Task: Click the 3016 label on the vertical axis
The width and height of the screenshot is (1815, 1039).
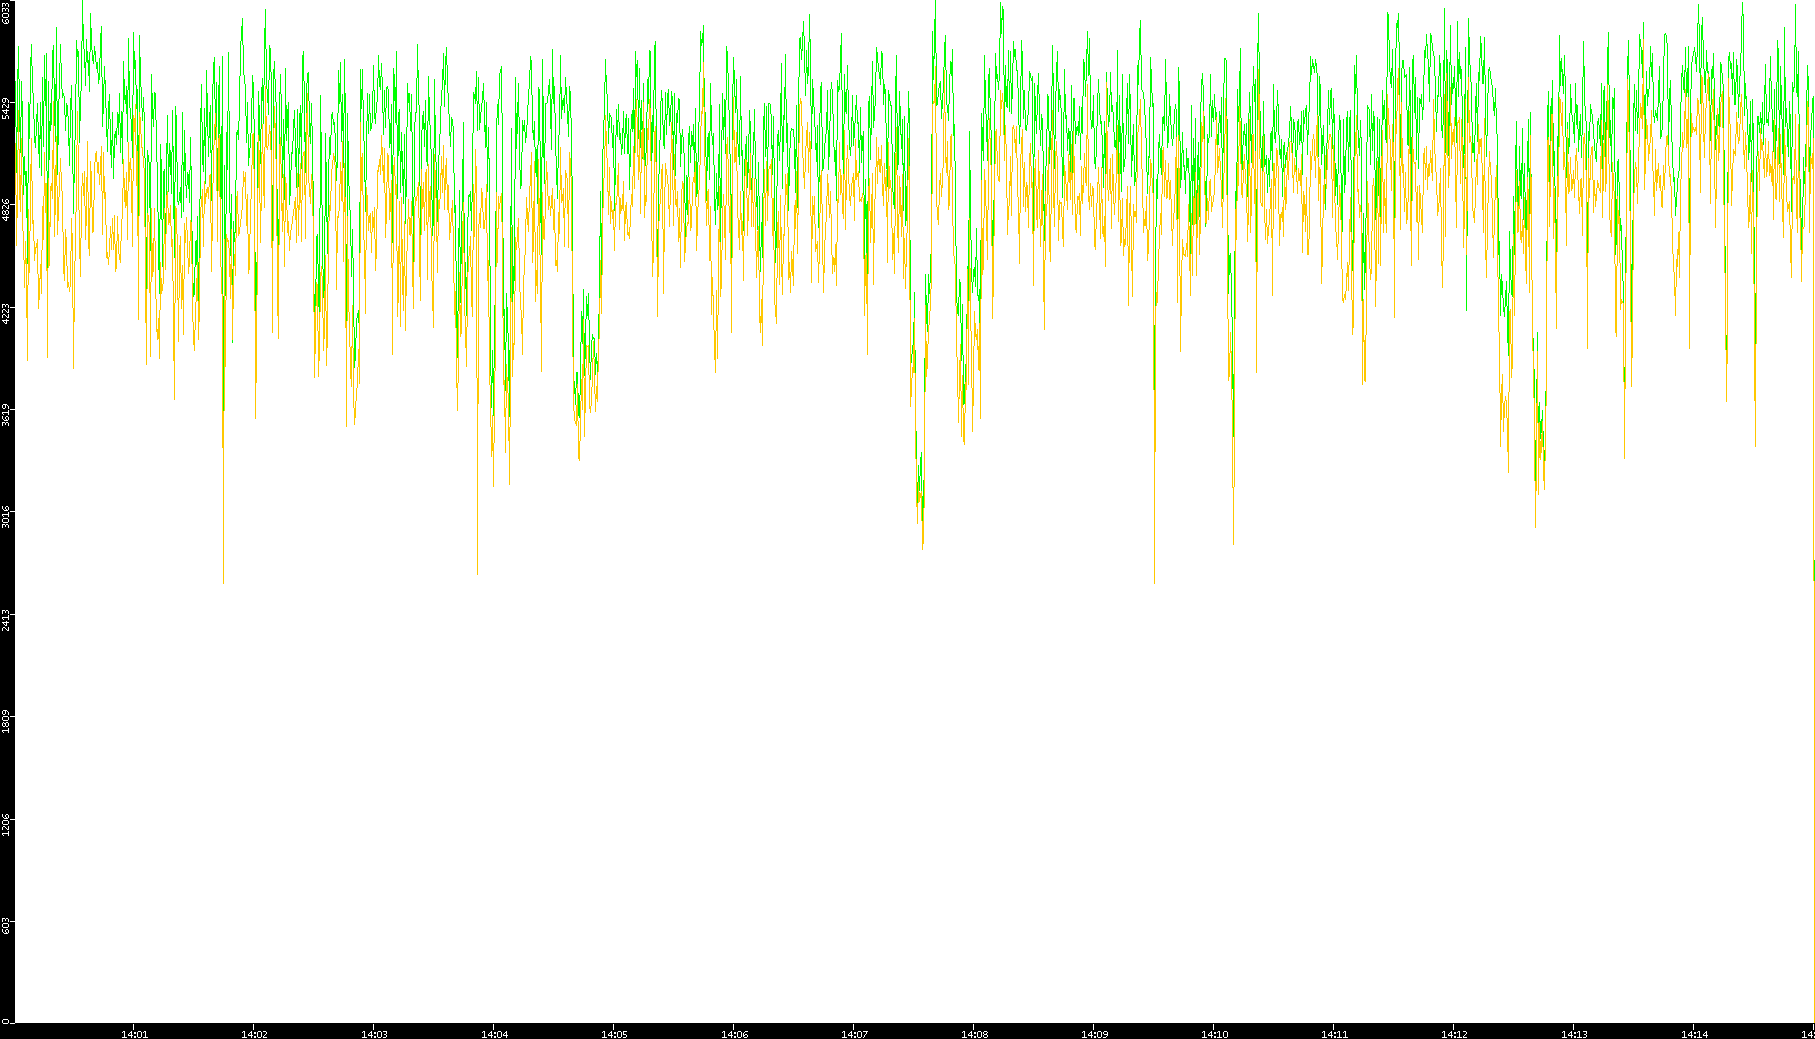Action: coord(7,517)
